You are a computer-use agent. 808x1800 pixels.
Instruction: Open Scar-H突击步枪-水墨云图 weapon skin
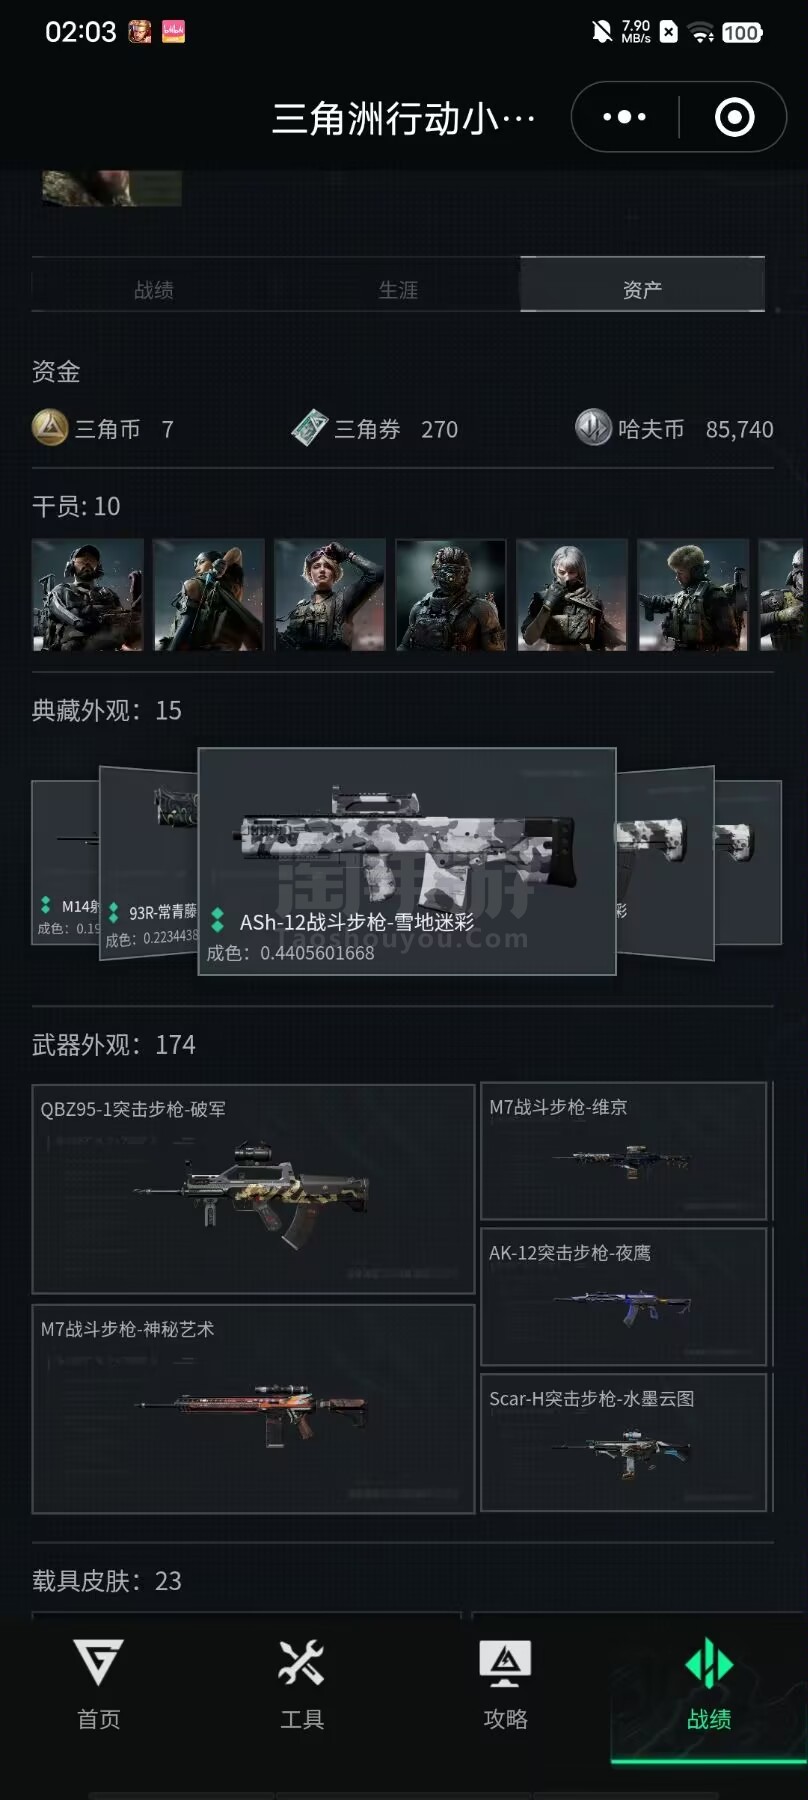[x=624, y=1442]
